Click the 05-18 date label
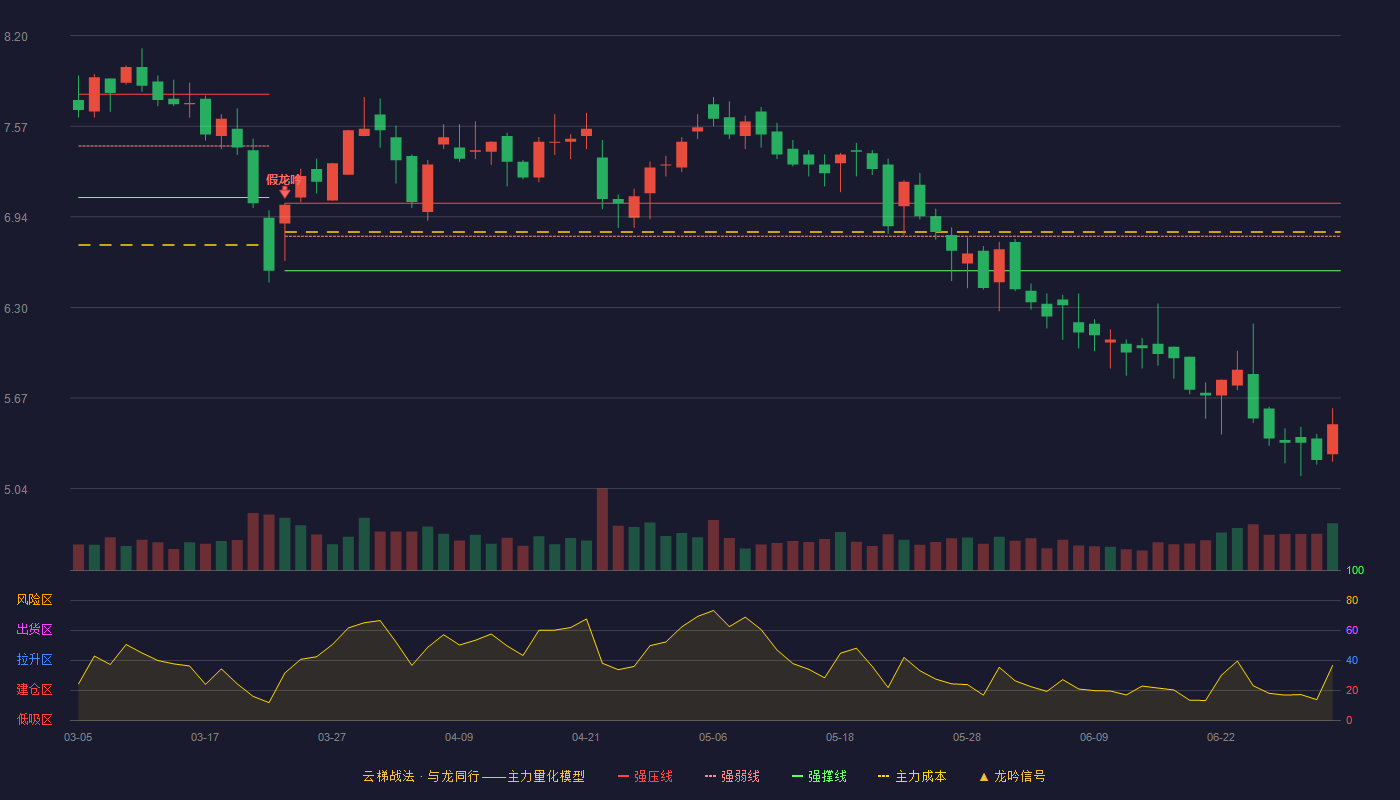The height and width of the screenshot is (800, 1400). click(840, 737)
